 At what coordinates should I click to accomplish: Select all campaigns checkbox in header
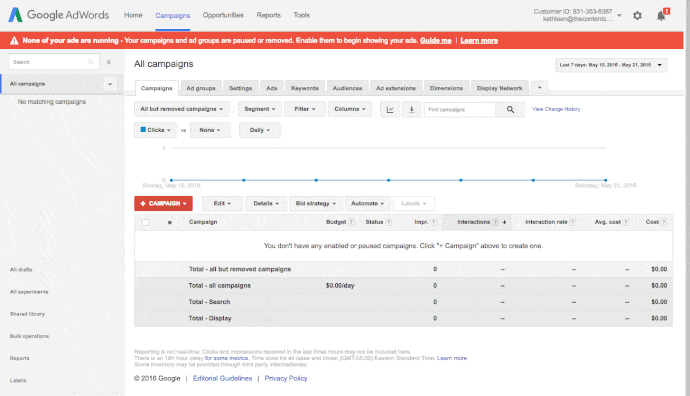pyautogui.click(x=145, y=222)
